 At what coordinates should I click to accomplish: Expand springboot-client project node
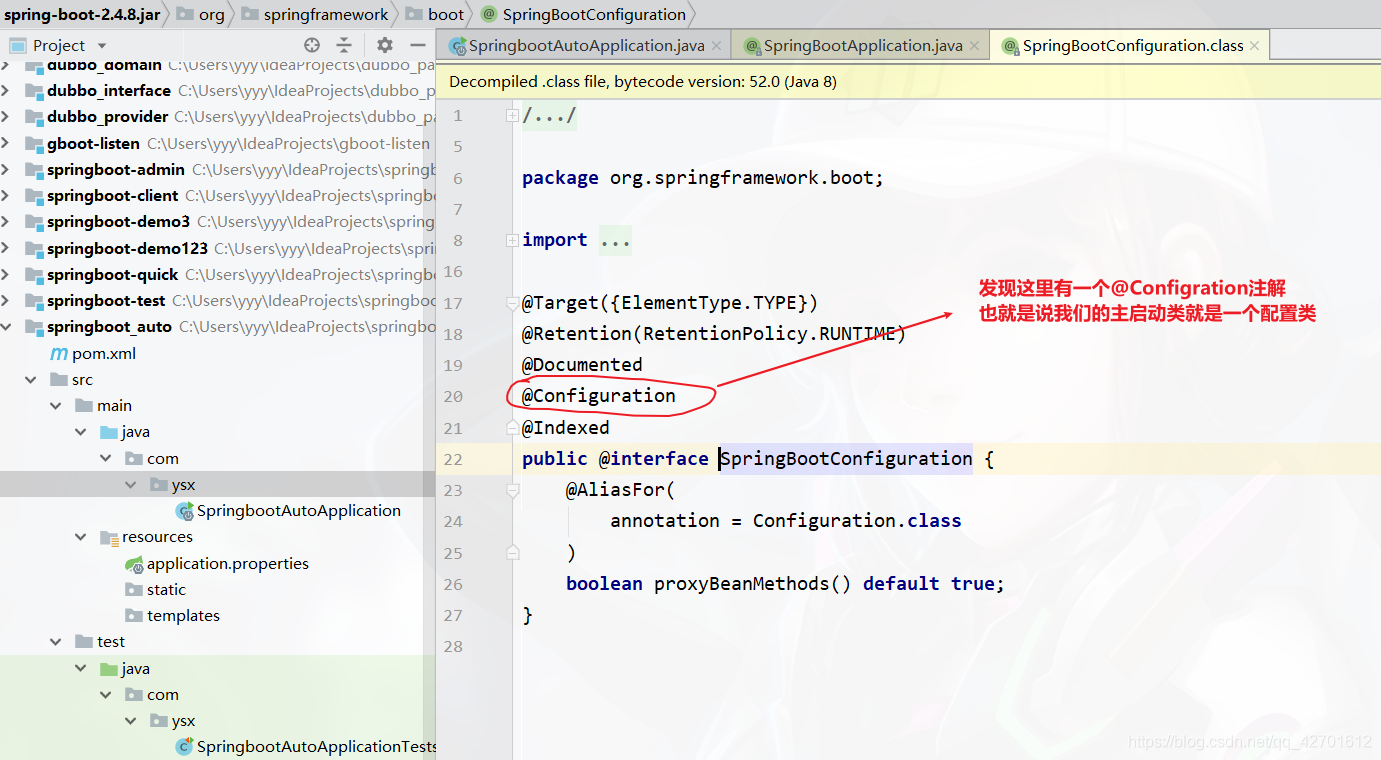(x=7, y=195)
